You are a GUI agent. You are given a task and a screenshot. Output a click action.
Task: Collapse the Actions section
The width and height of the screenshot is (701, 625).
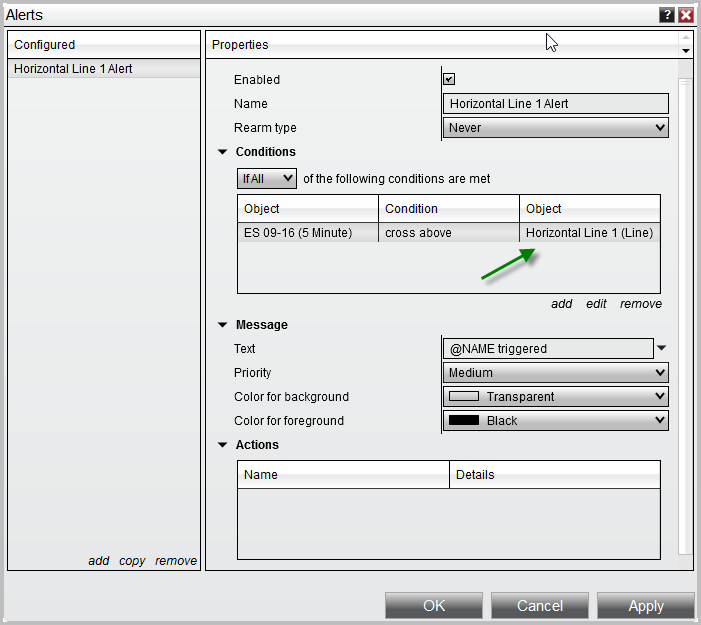222,445
